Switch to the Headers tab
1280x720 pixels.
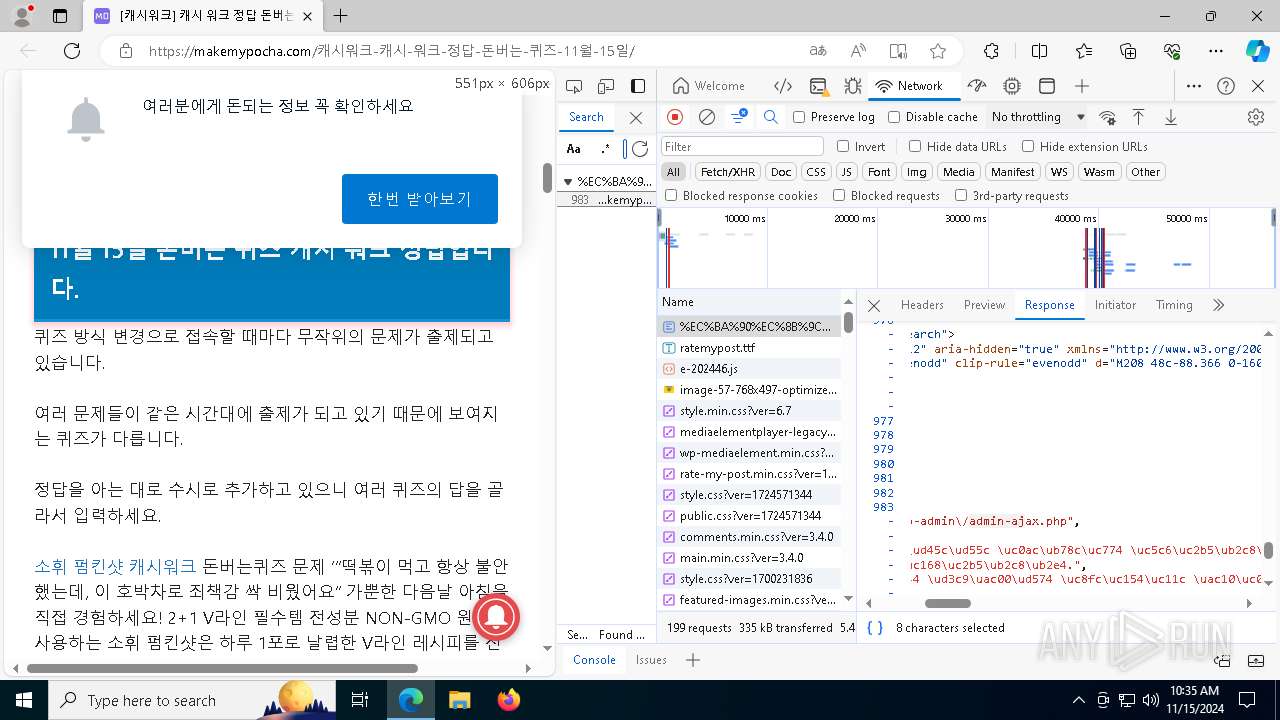point(922,305)
